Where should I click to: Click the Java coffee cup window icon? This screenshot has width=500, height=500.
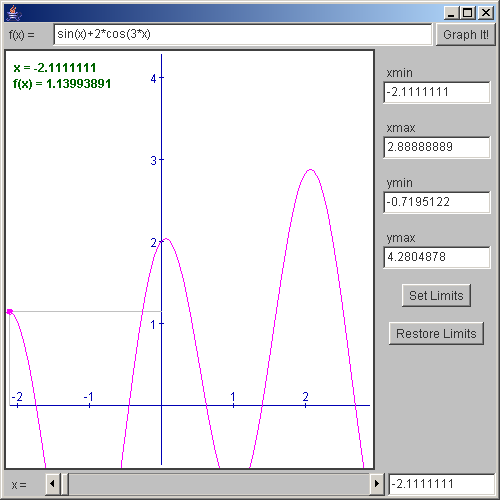[x=14, y=13]
